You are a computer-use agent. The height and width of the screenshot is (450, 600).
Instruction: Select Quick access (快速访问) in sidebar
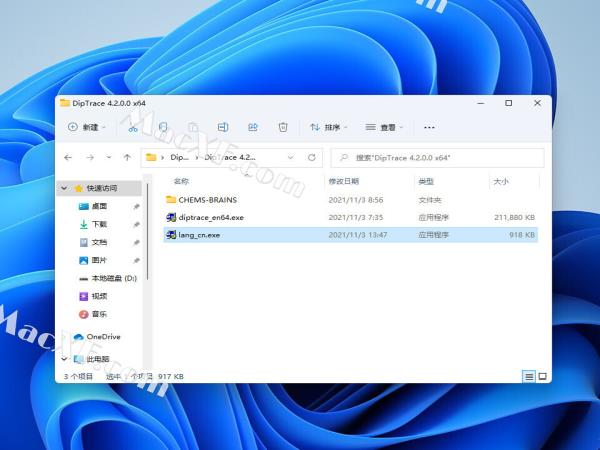coord(101,188)
